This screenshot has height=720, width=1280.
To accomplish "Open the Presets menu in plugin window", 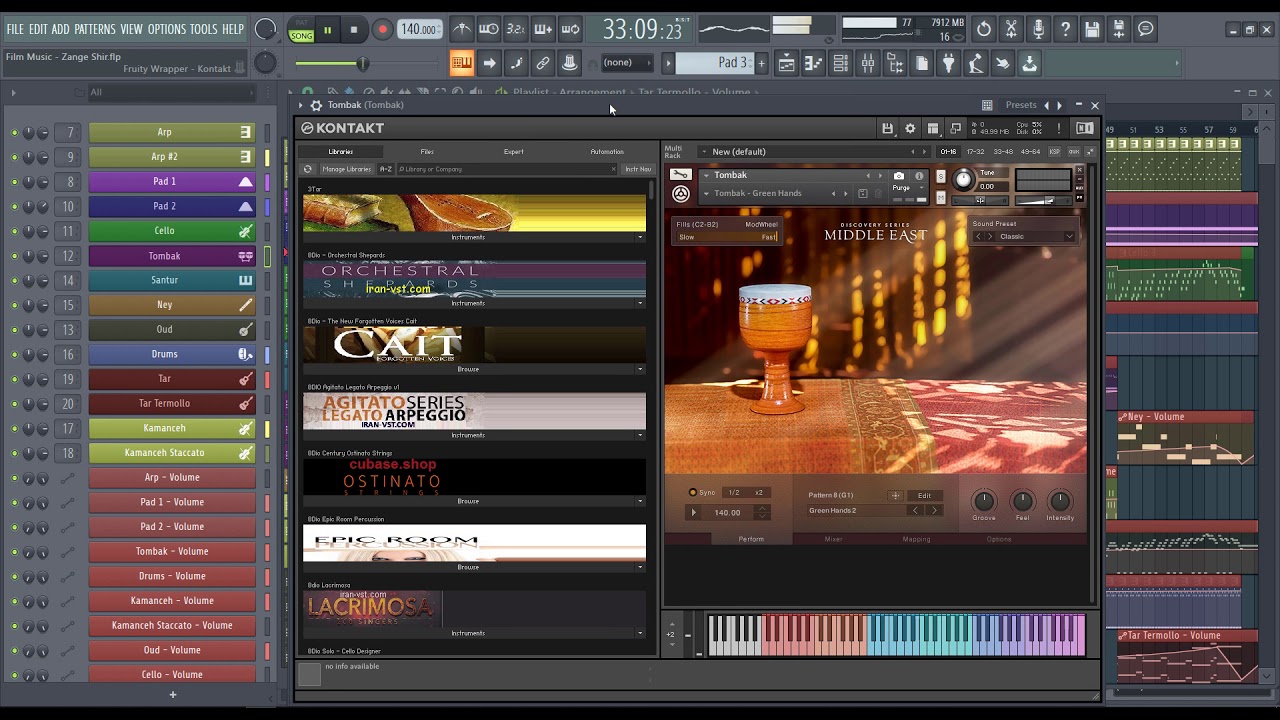I will pyautogui.click(x=1021, y=105).
